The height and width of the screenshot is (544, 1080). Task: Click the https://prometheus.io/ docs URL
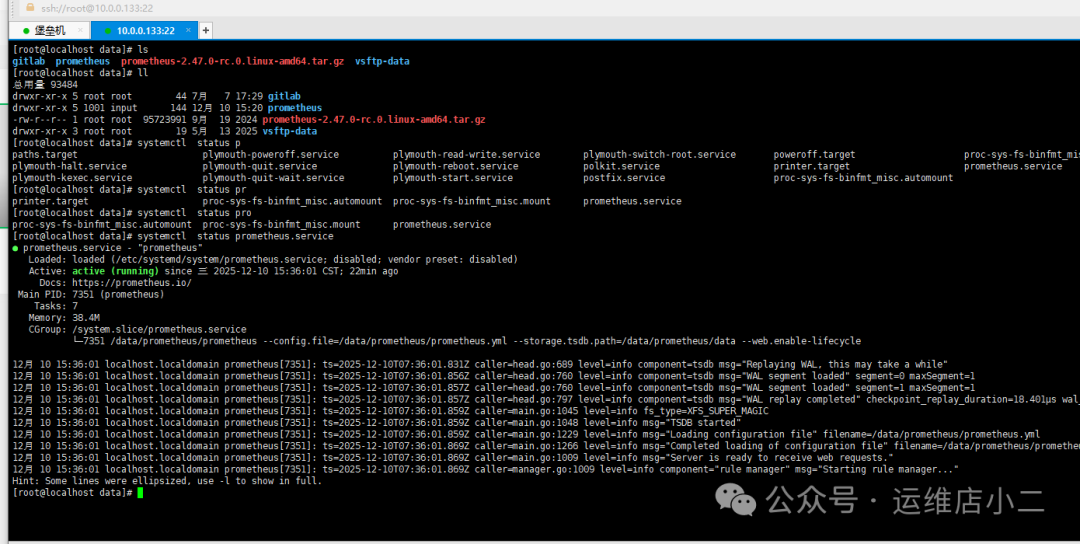(x=132, y=283)
